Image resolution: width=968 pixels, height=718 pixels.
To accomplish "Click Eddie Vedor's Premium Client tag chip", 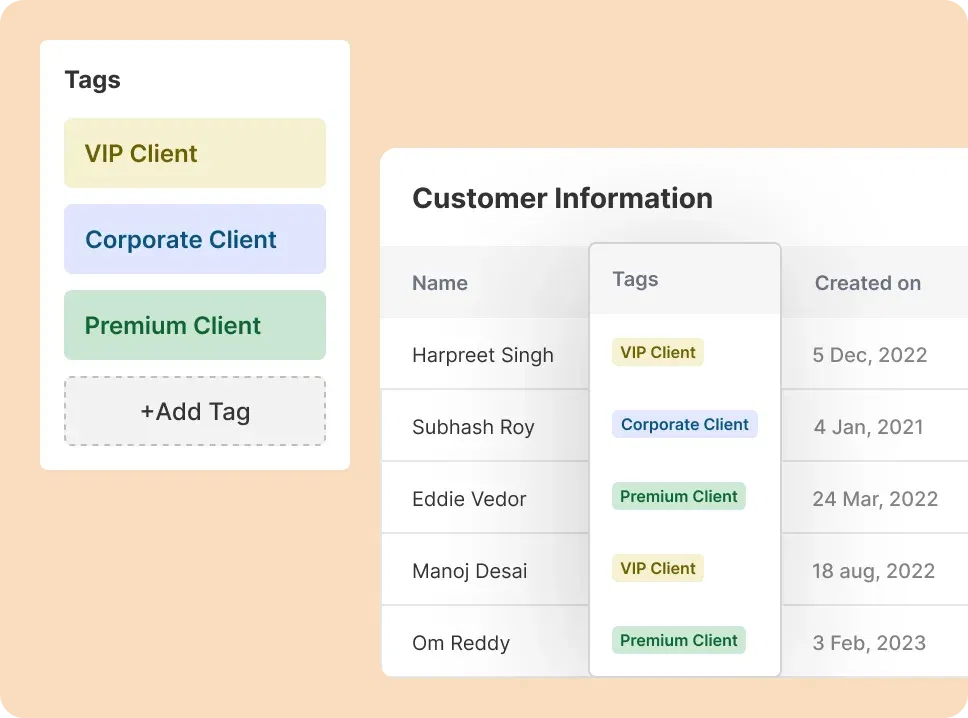I will click(x=678, y=496).
